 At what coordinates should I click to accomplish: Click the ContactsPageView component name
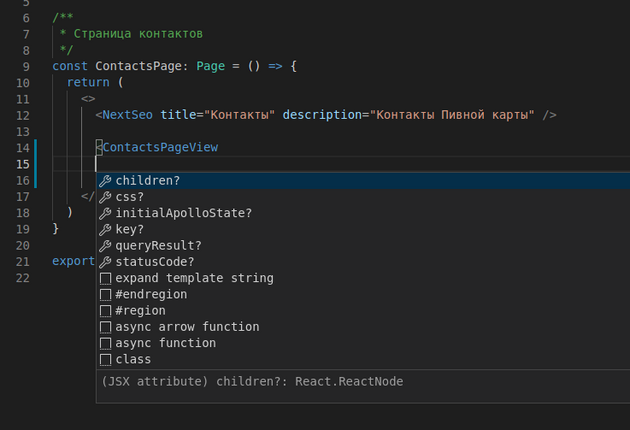[160, 147]
